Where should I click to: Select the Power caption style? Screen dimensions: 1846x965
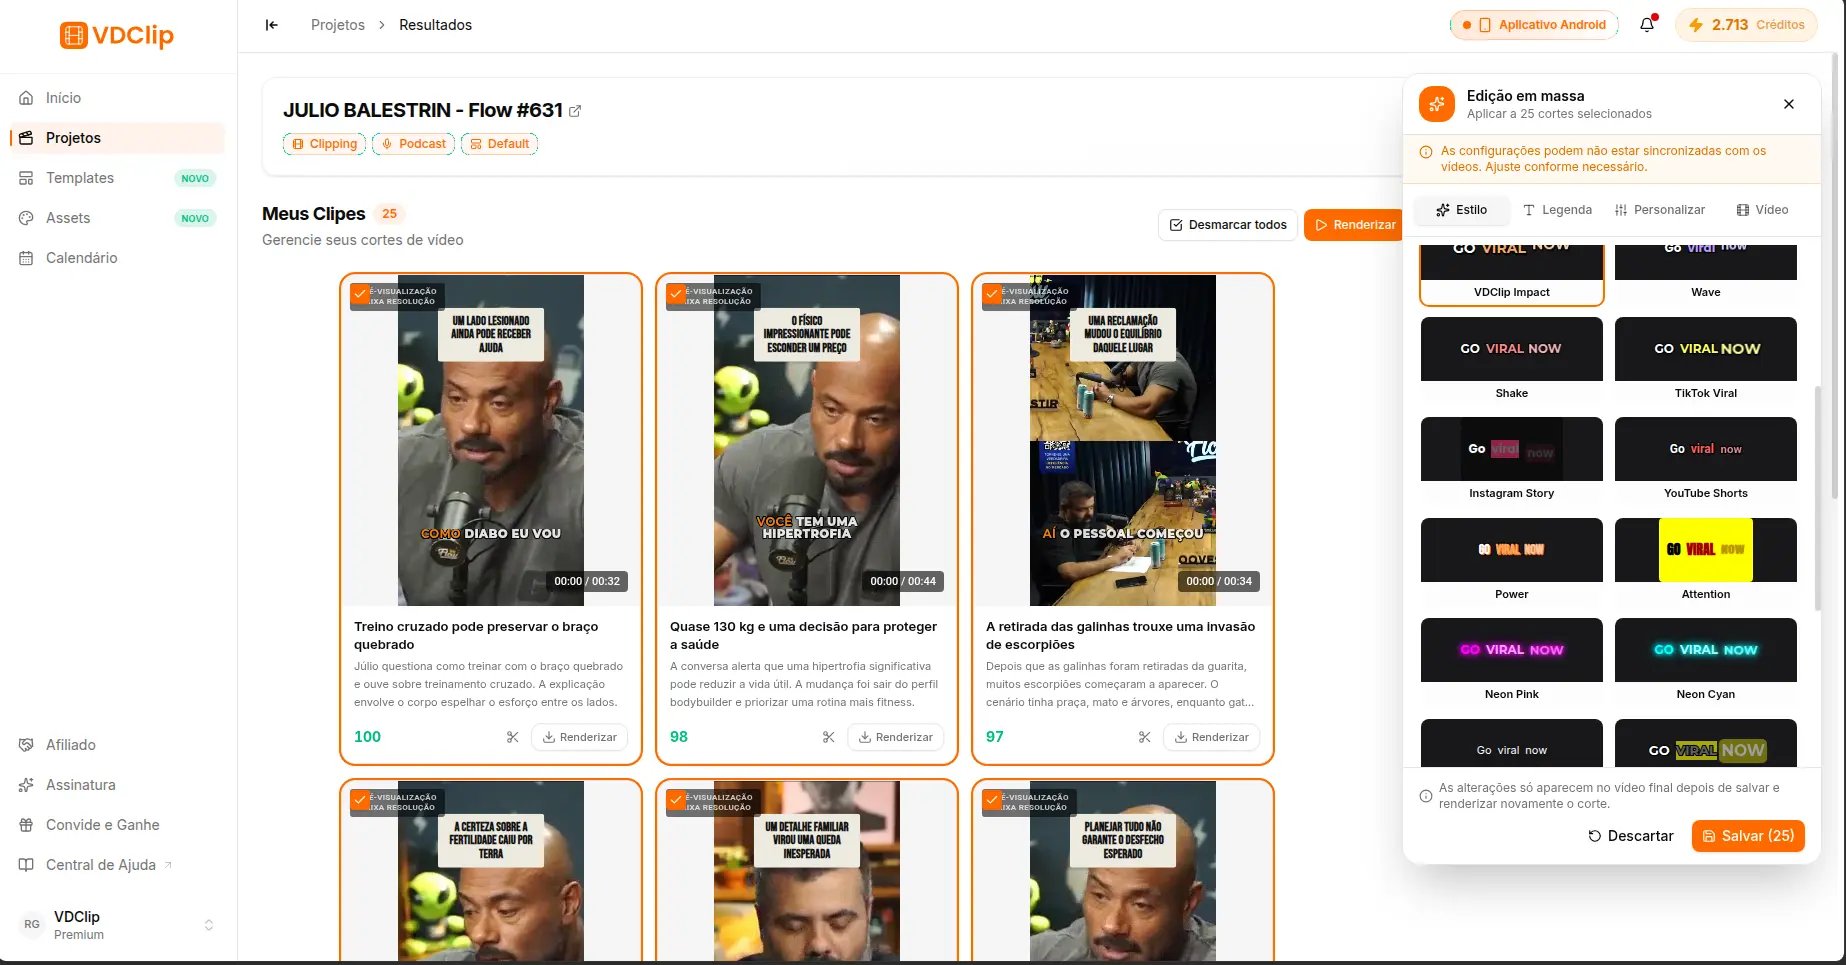click(x=1512, y=560)
